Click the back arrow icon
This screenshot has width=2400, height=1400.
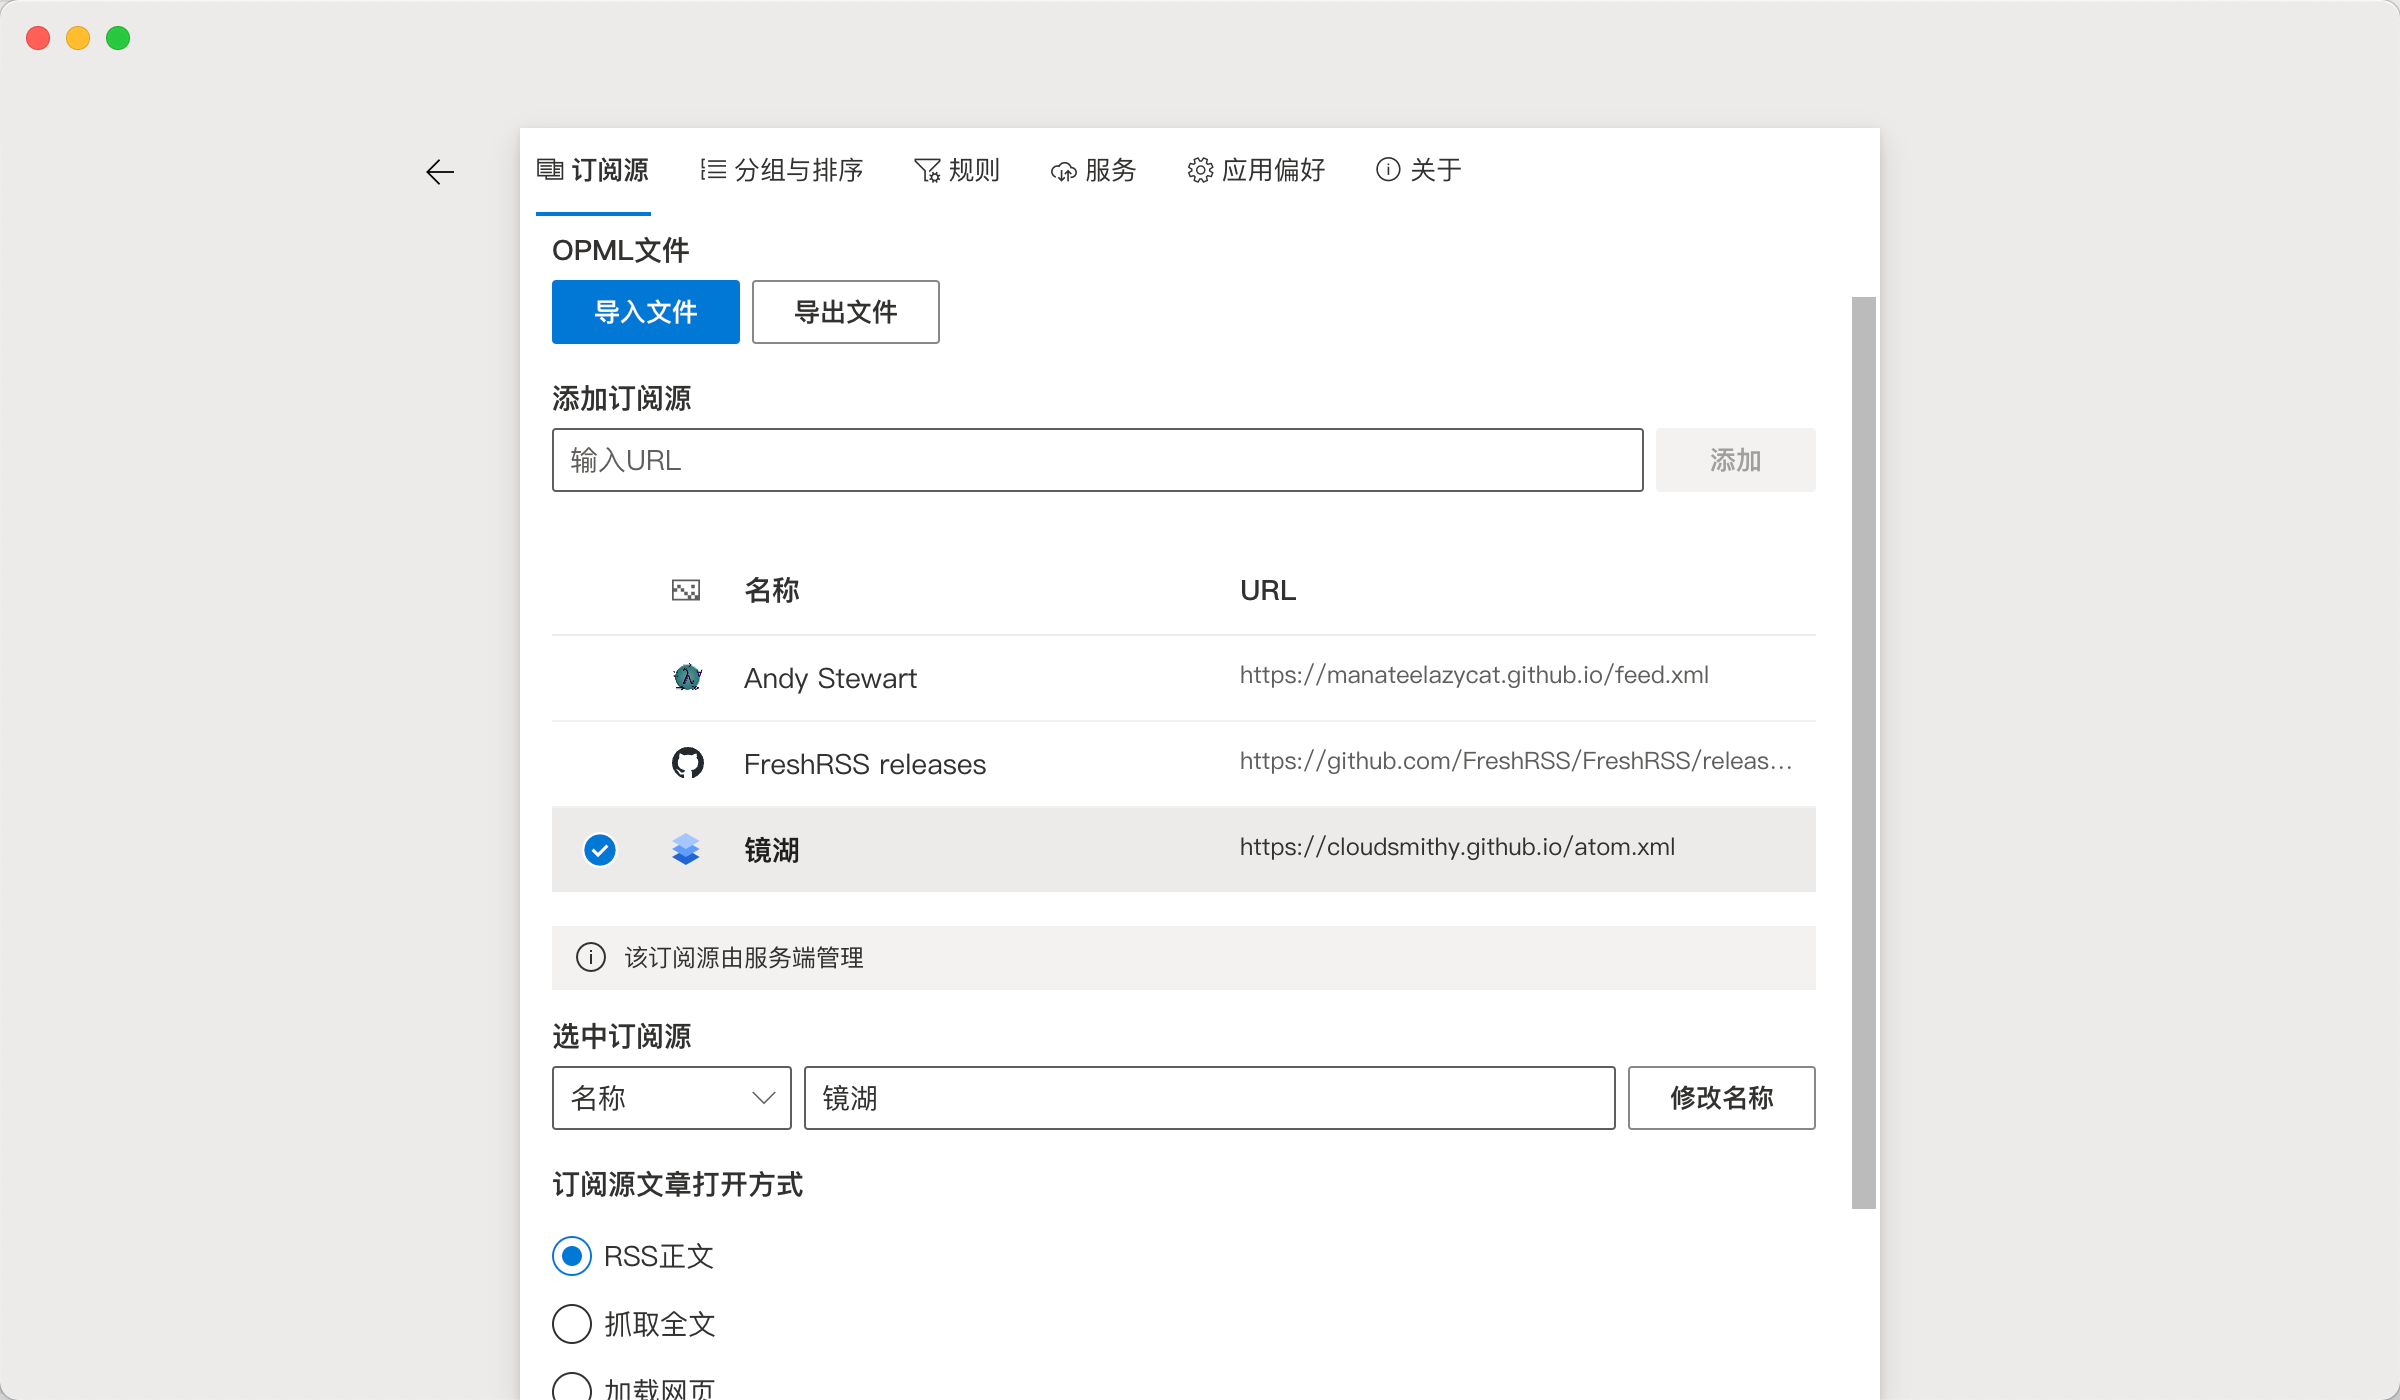(x=440, y=172)
